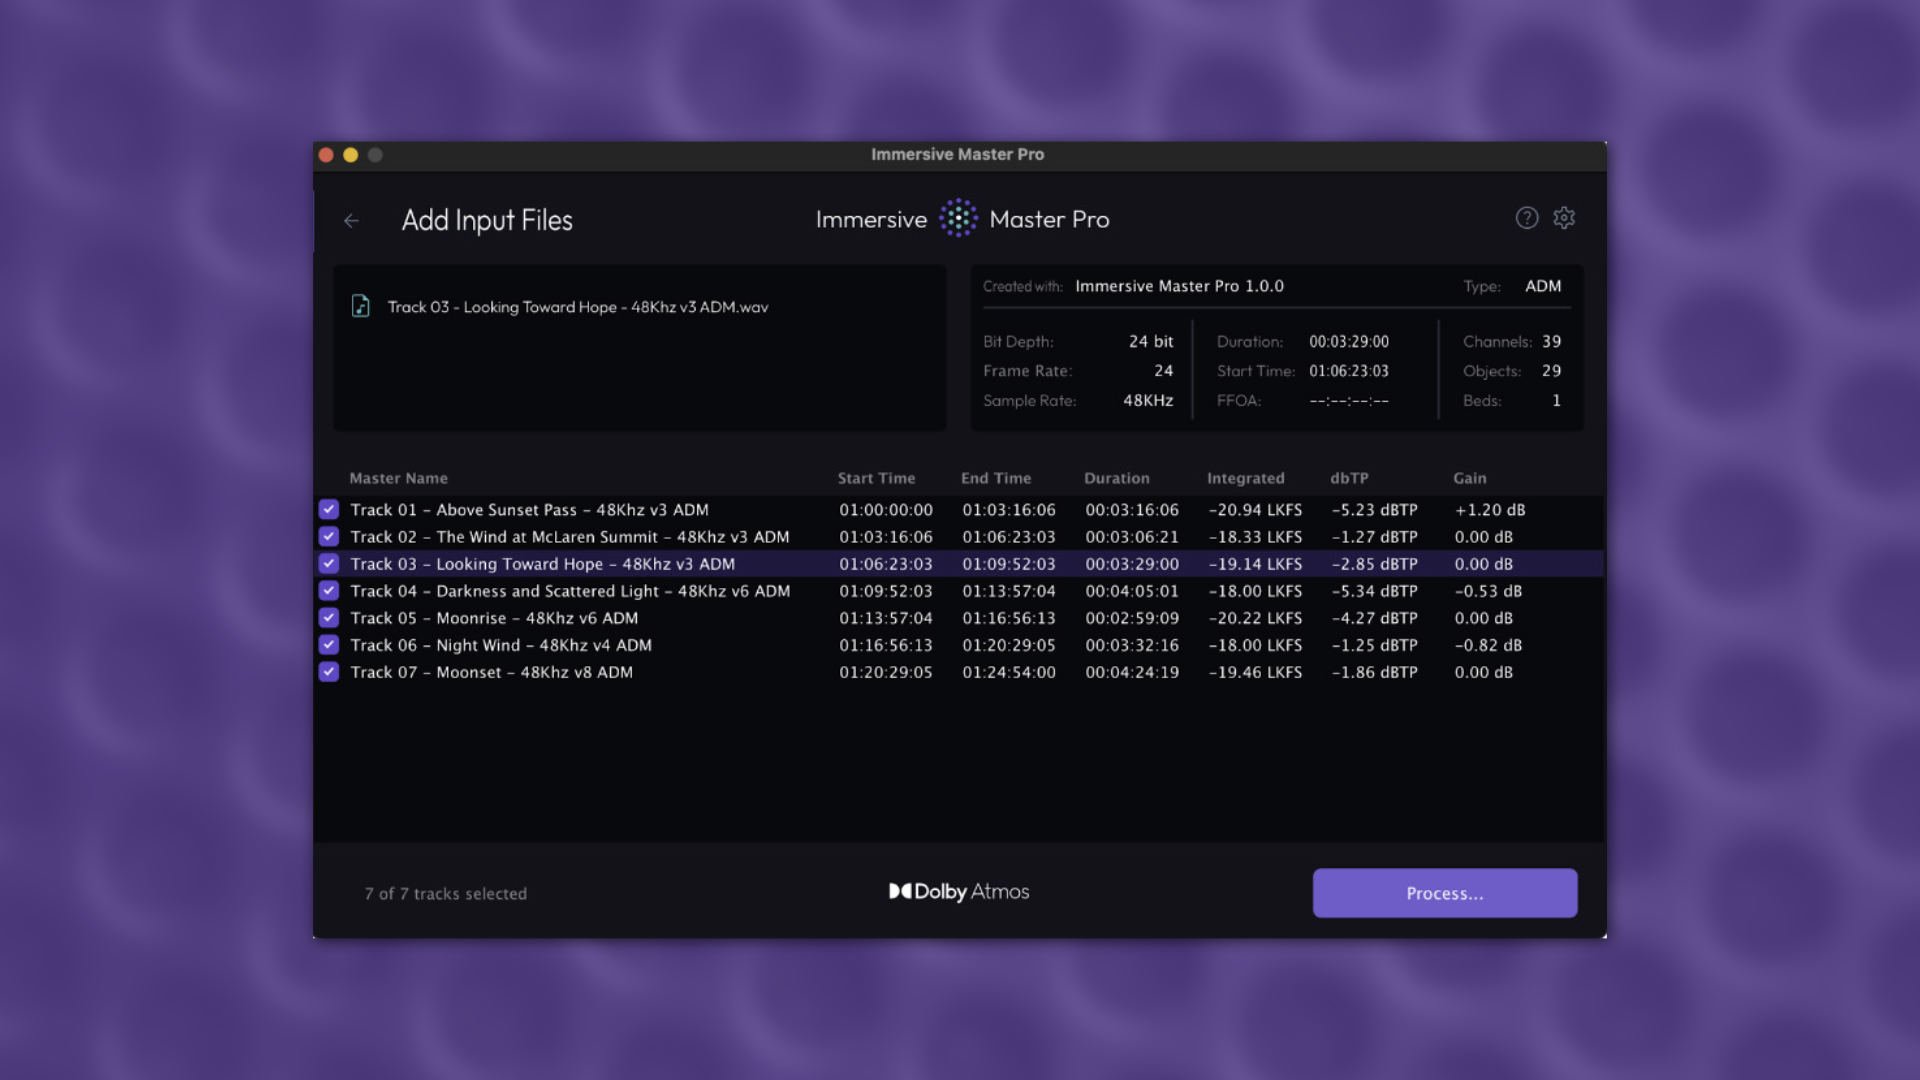This screenshot has width=1920, height=1080.
Task: Click the Gain value of Track 01
Action: point(1489,510)
